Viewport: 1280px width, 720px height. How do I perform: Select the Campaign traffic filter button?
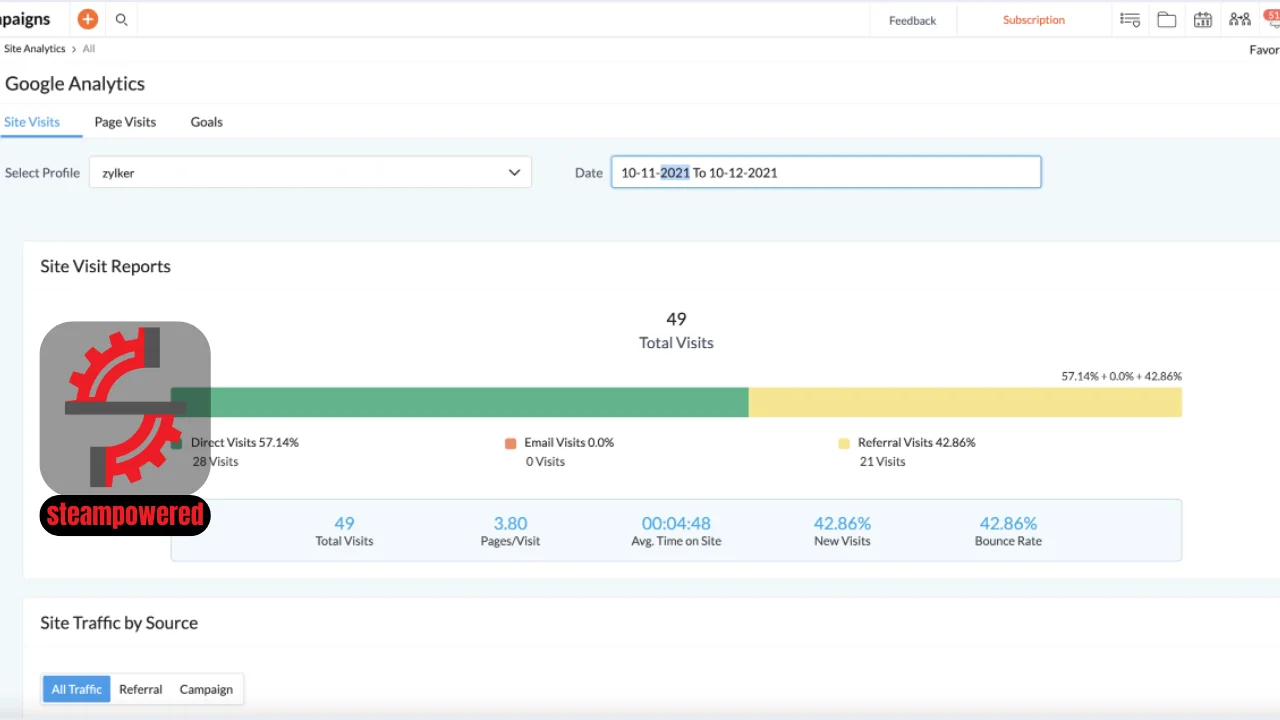tap(206, 689)
